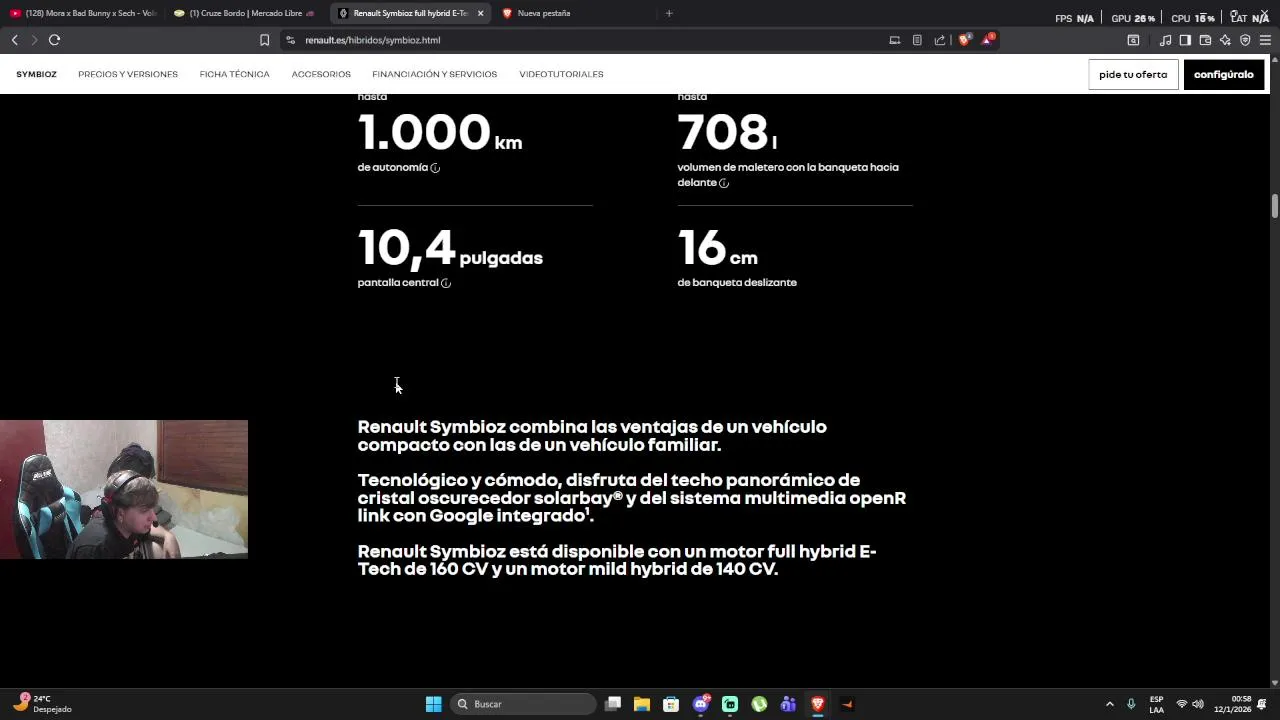Open the tab search icon

tap(1133, 40)
